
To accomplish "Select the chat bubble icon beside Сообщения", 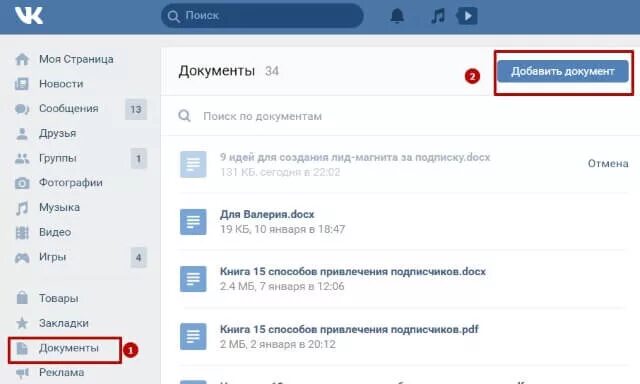I will [x=22, y=109].
